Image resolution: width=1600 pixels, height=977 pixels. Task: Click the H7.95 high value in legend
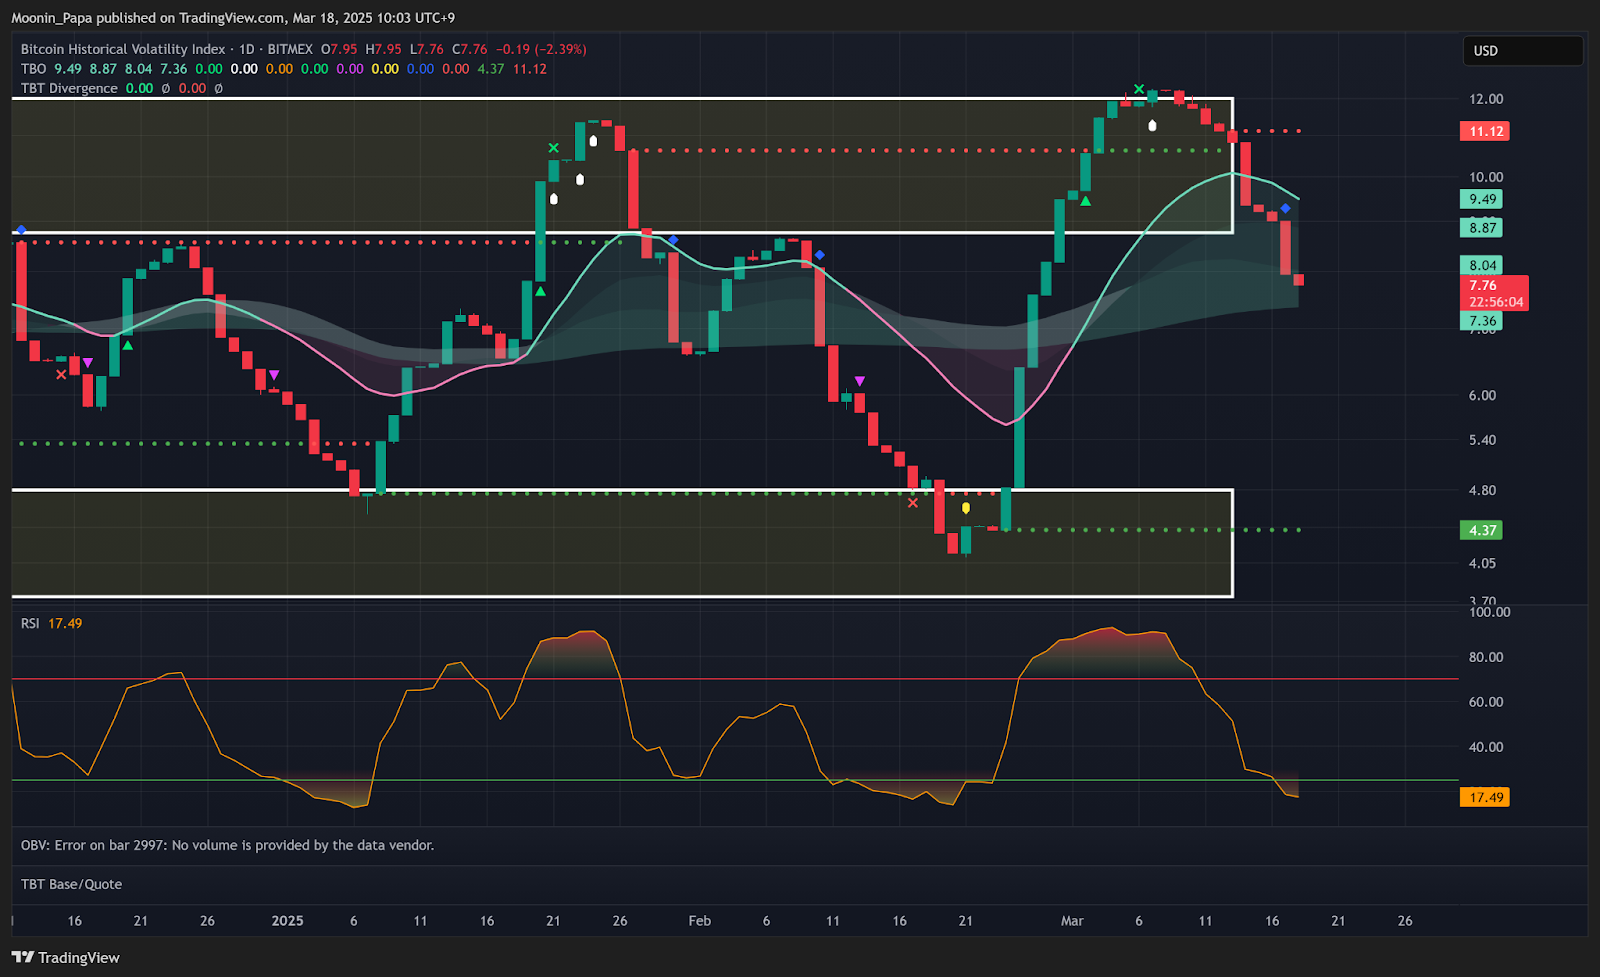pos(383,49)
